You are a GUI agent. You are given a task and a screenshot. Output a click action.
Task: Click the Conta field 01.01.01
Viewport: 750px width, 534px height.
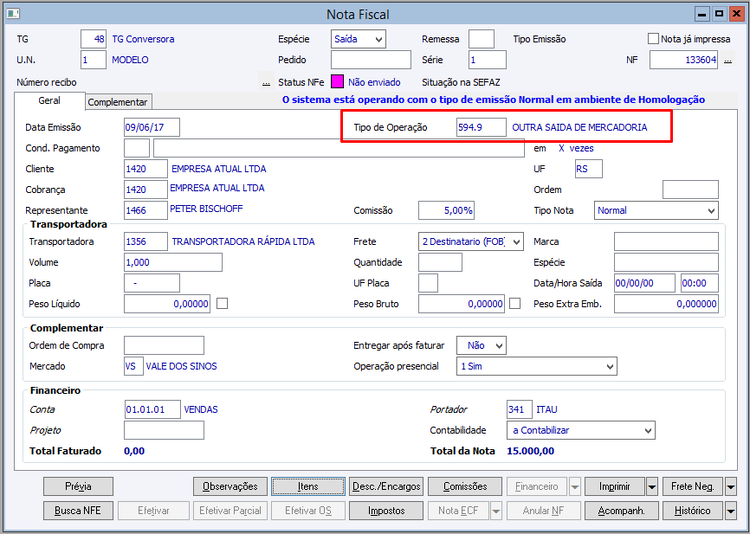click(153, 410)
